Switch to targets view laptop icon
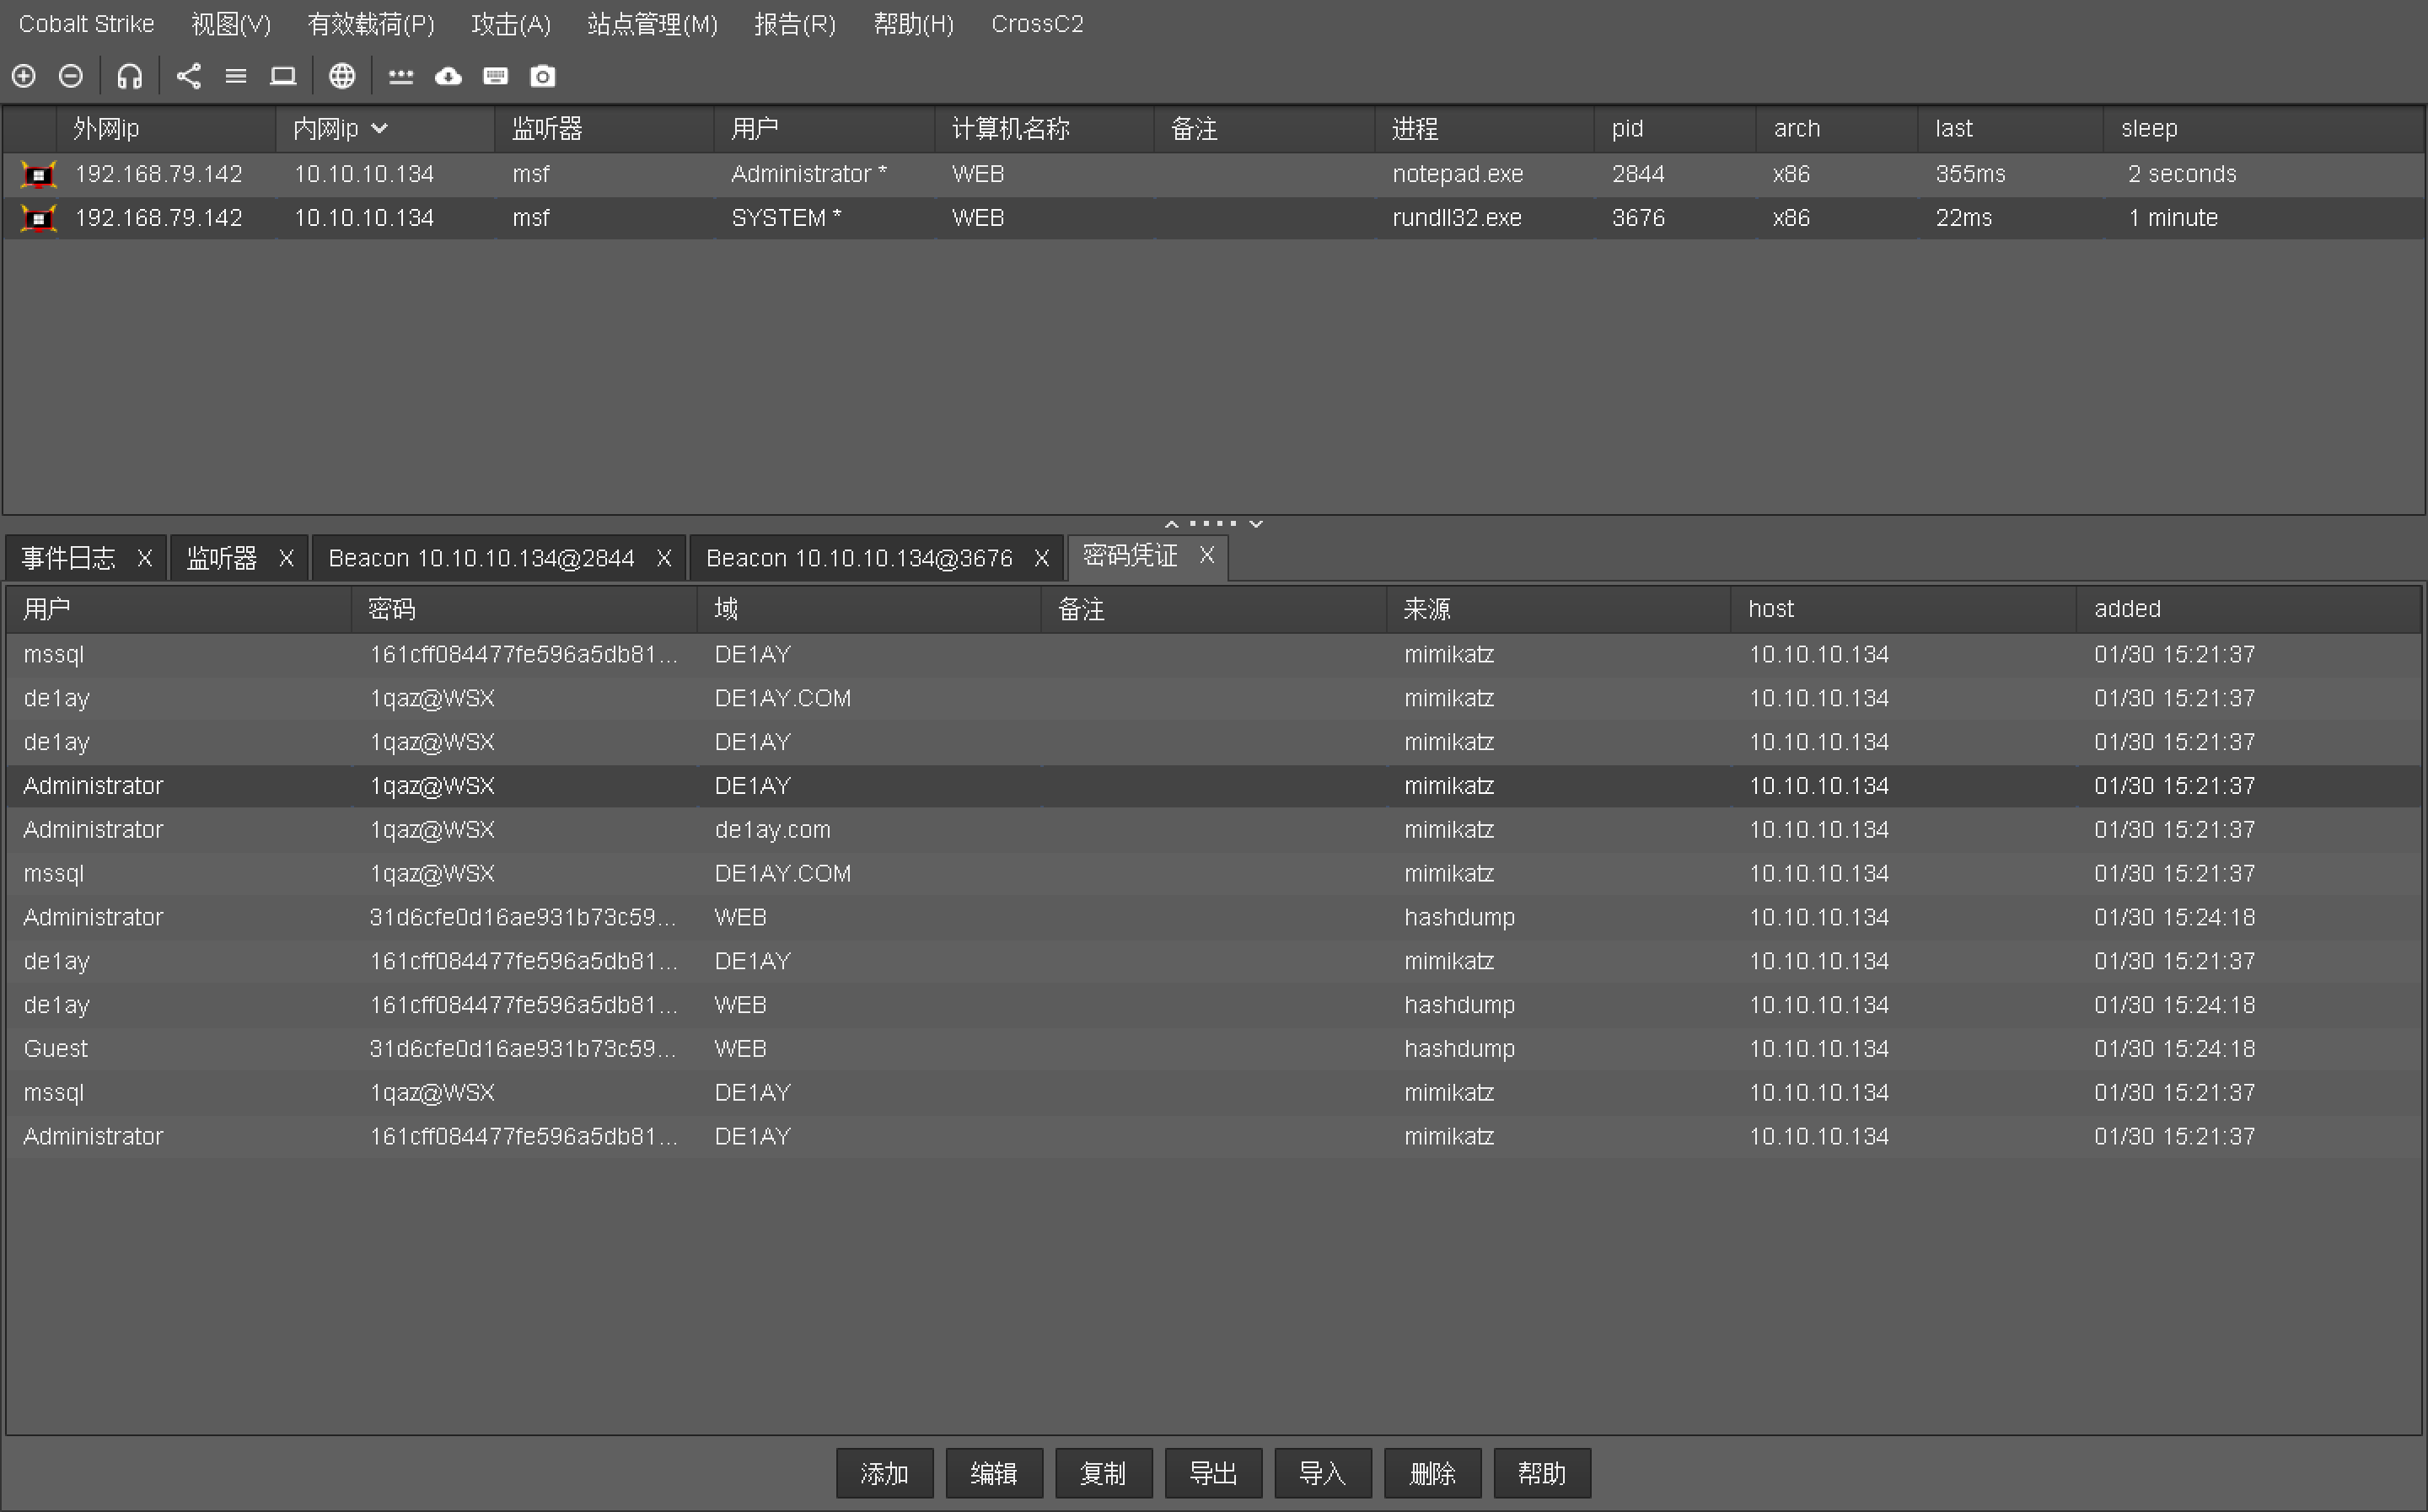 283,76
